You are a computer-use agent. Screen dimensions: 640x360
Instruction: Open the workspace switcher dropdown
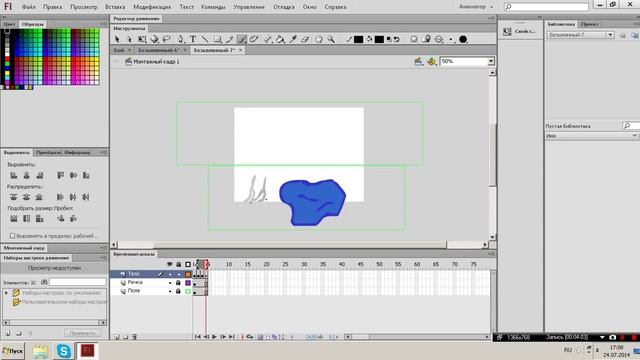coord(476,7)
